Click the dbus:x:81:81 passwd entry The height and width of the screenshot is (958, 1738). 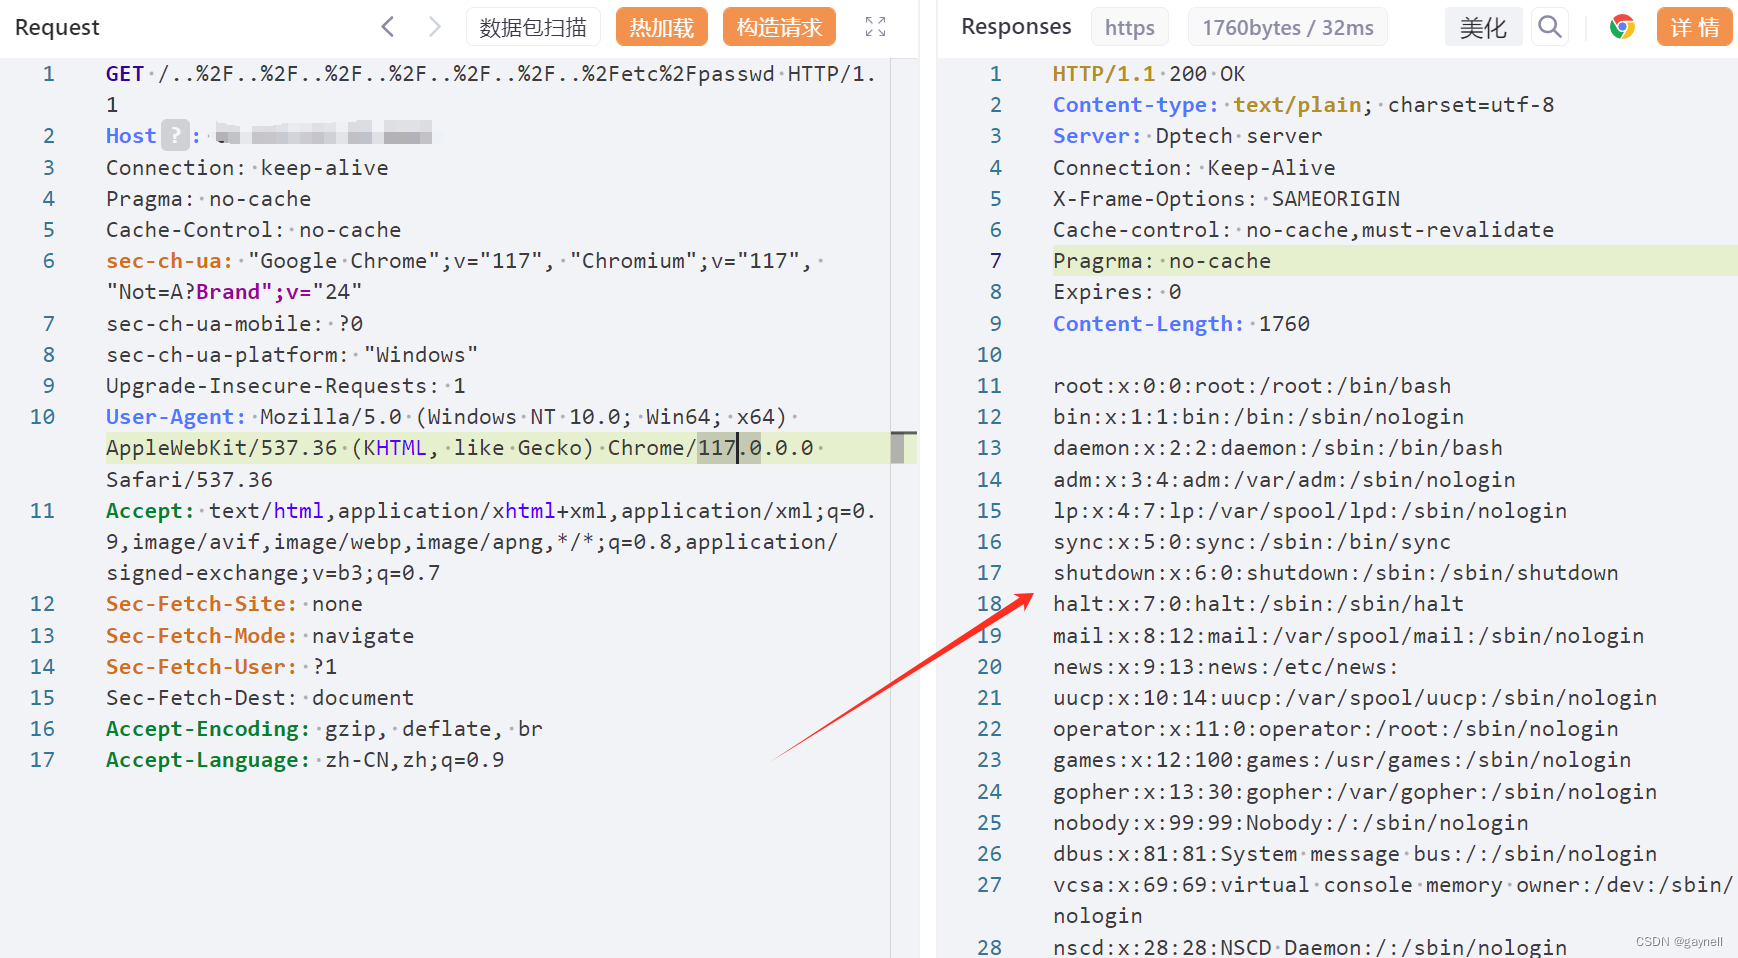pos(1355,853)
